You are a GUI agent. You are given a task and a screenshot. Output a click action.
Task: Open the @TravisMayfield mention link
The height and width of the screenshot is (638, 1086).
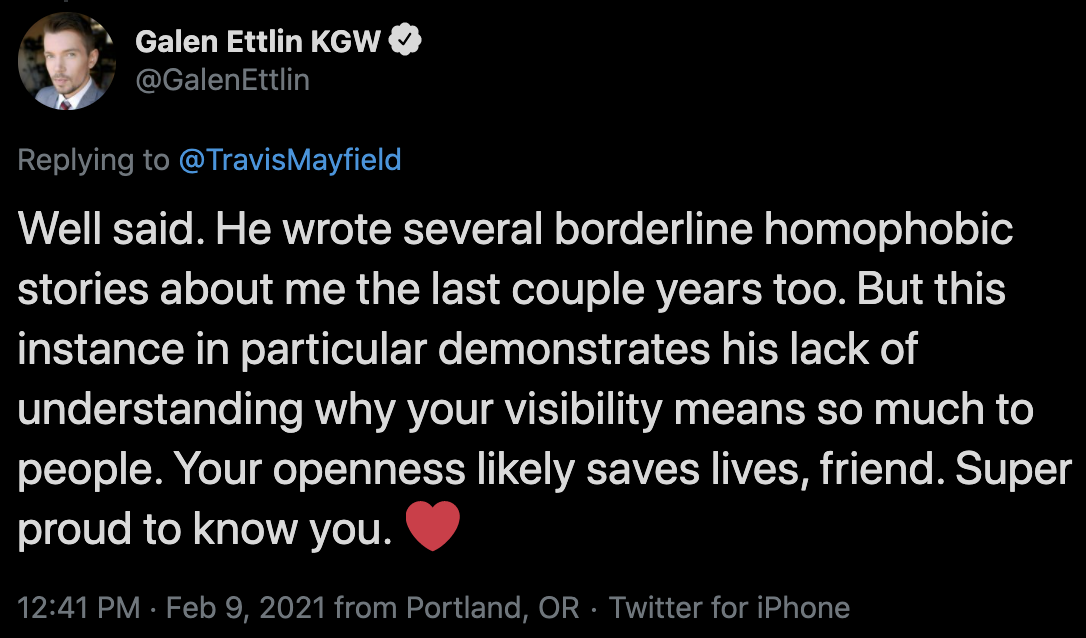click(290, 160)
